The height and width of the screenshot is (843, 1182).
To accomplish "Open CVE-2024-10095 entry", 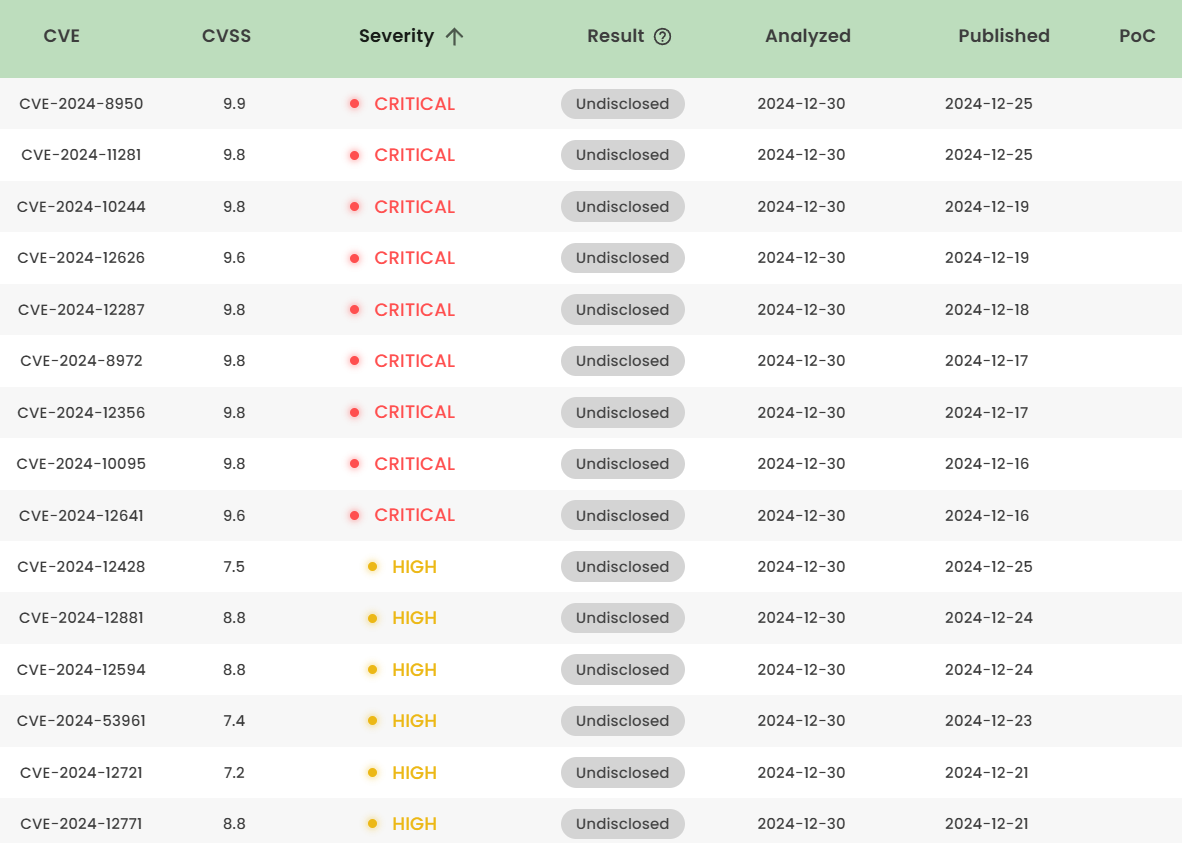I will [81, 464].
